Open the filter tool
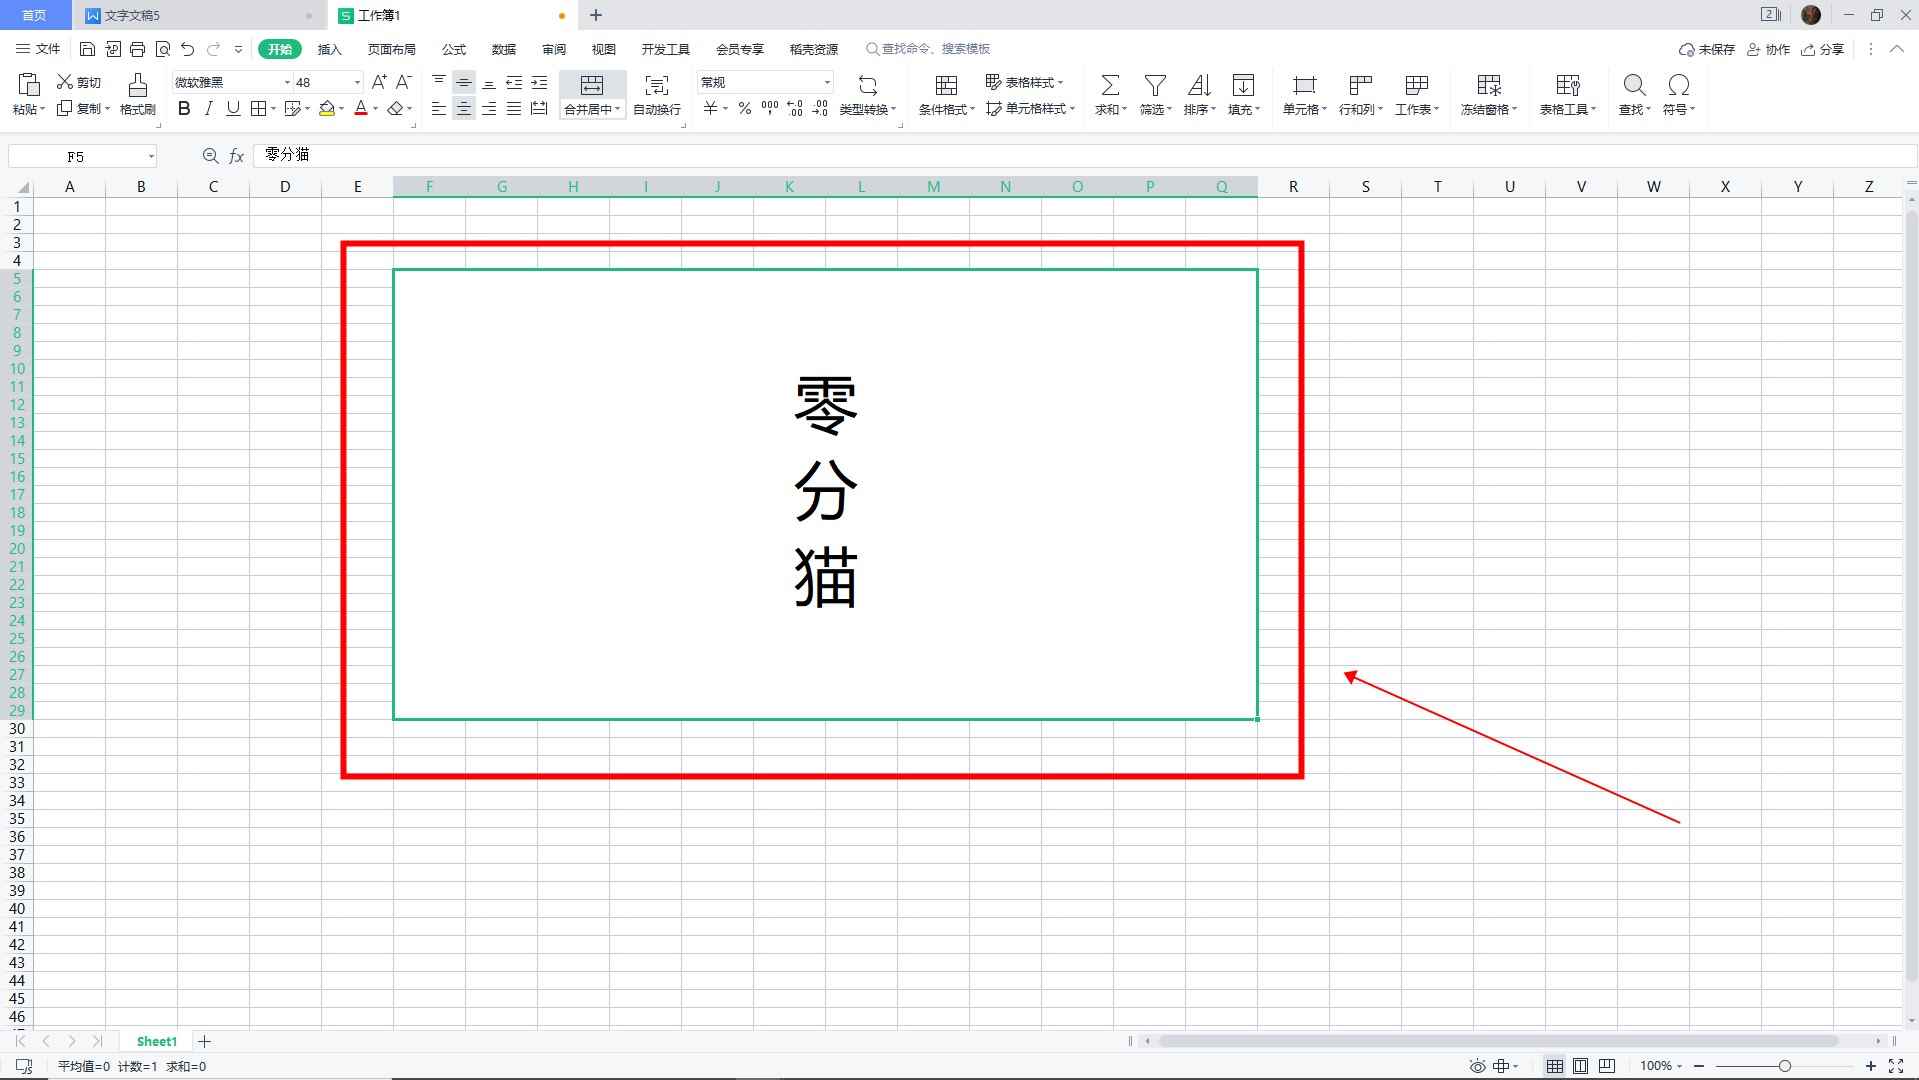Image resolution: width=1919 pixels, height=1080 pixels. pyautogui.click(x=1154, y=94)
